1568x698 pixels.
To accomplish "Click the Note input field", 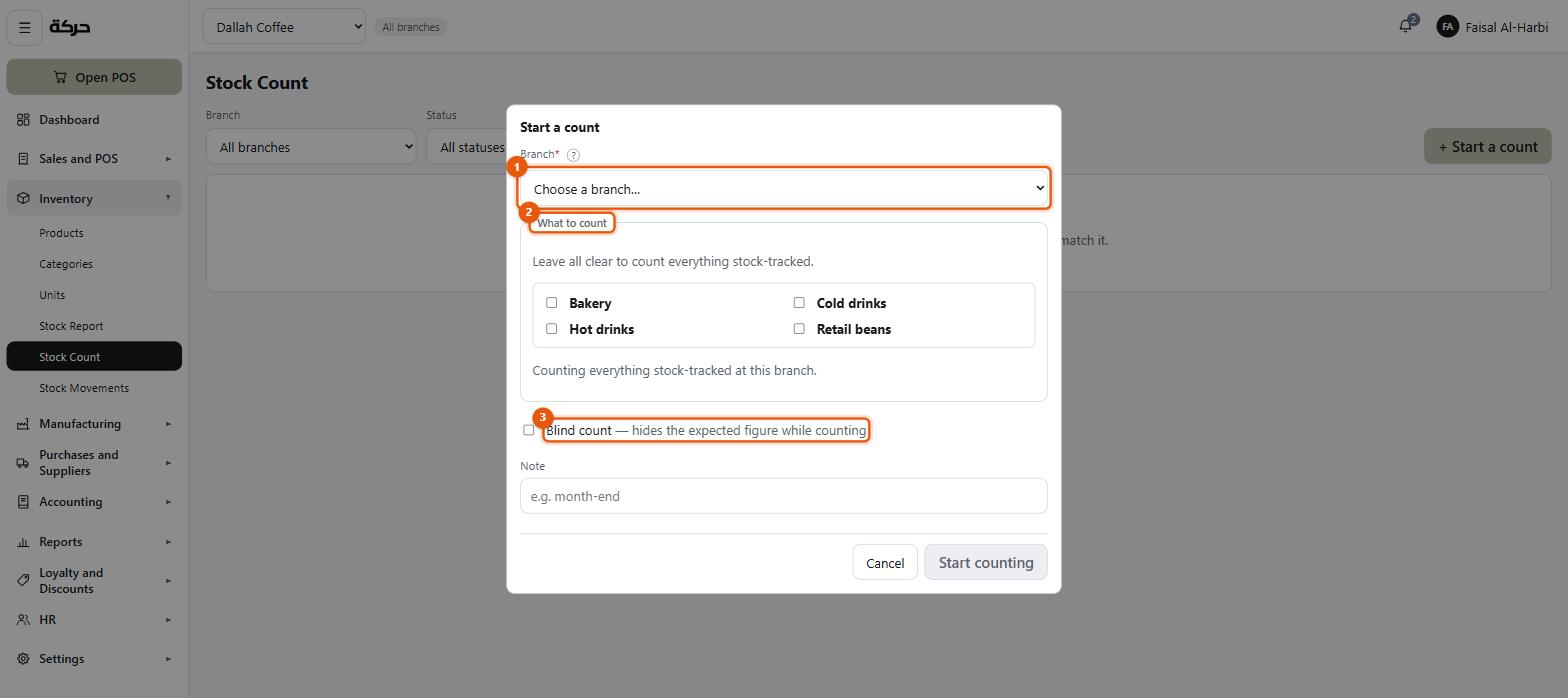I will [x=784, y=496].
